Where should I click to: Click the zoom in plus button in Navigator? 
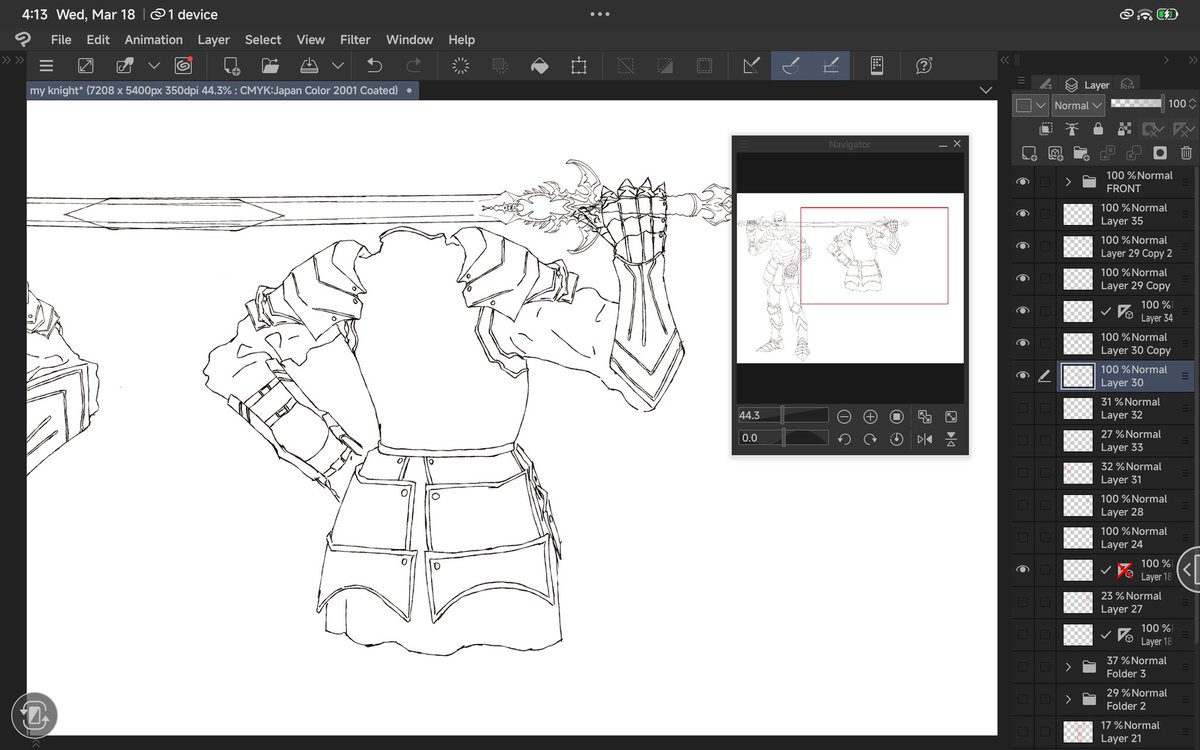tap(870, 416)
